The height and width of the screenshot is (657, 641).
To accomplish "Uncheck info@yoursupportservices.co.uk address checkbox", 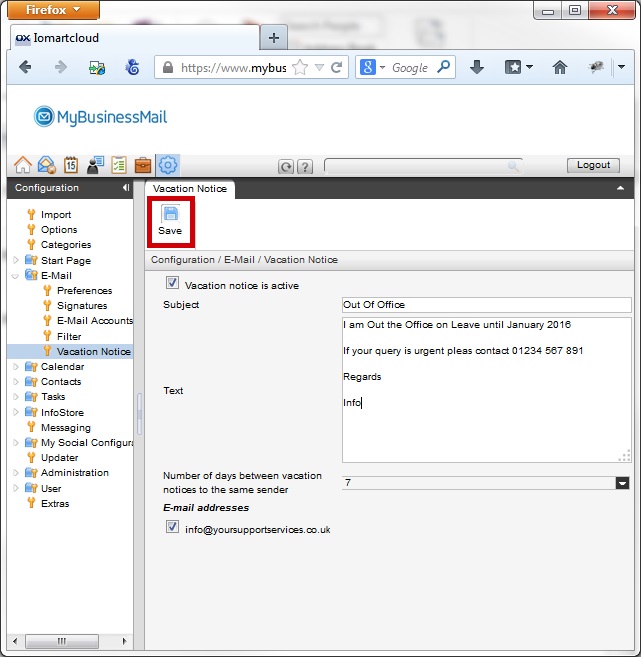I will coord(173,528).
